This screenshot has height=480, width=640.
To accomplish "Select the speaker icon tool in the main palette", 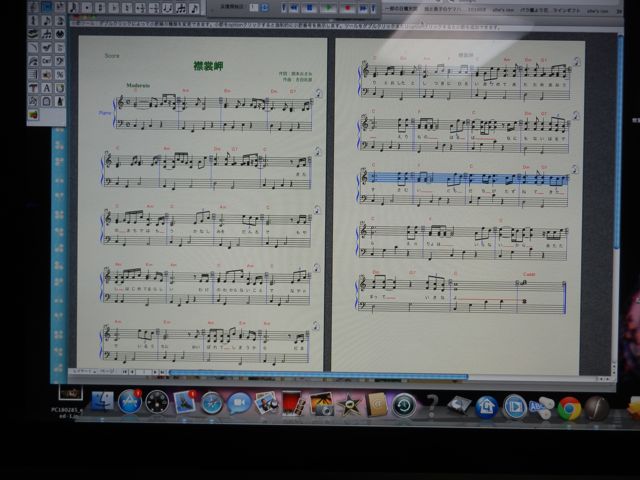I will point(47,74).
